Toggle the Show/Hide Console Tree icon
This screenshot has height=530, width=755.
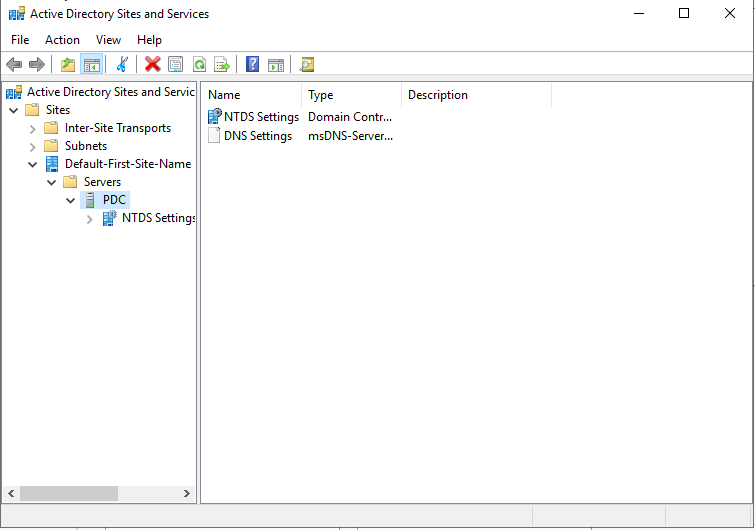coord(91,64)
